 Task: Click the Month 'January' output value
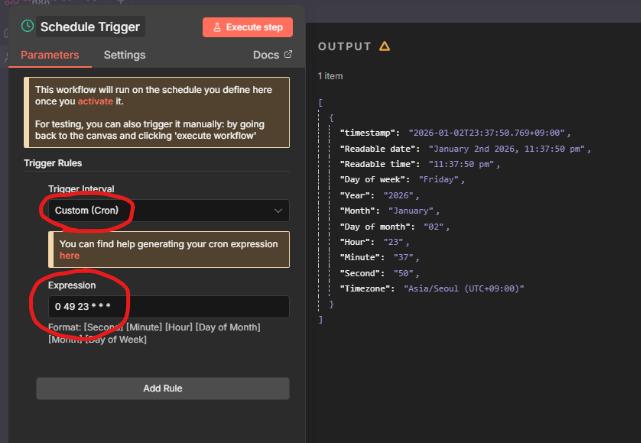point(412,211)
